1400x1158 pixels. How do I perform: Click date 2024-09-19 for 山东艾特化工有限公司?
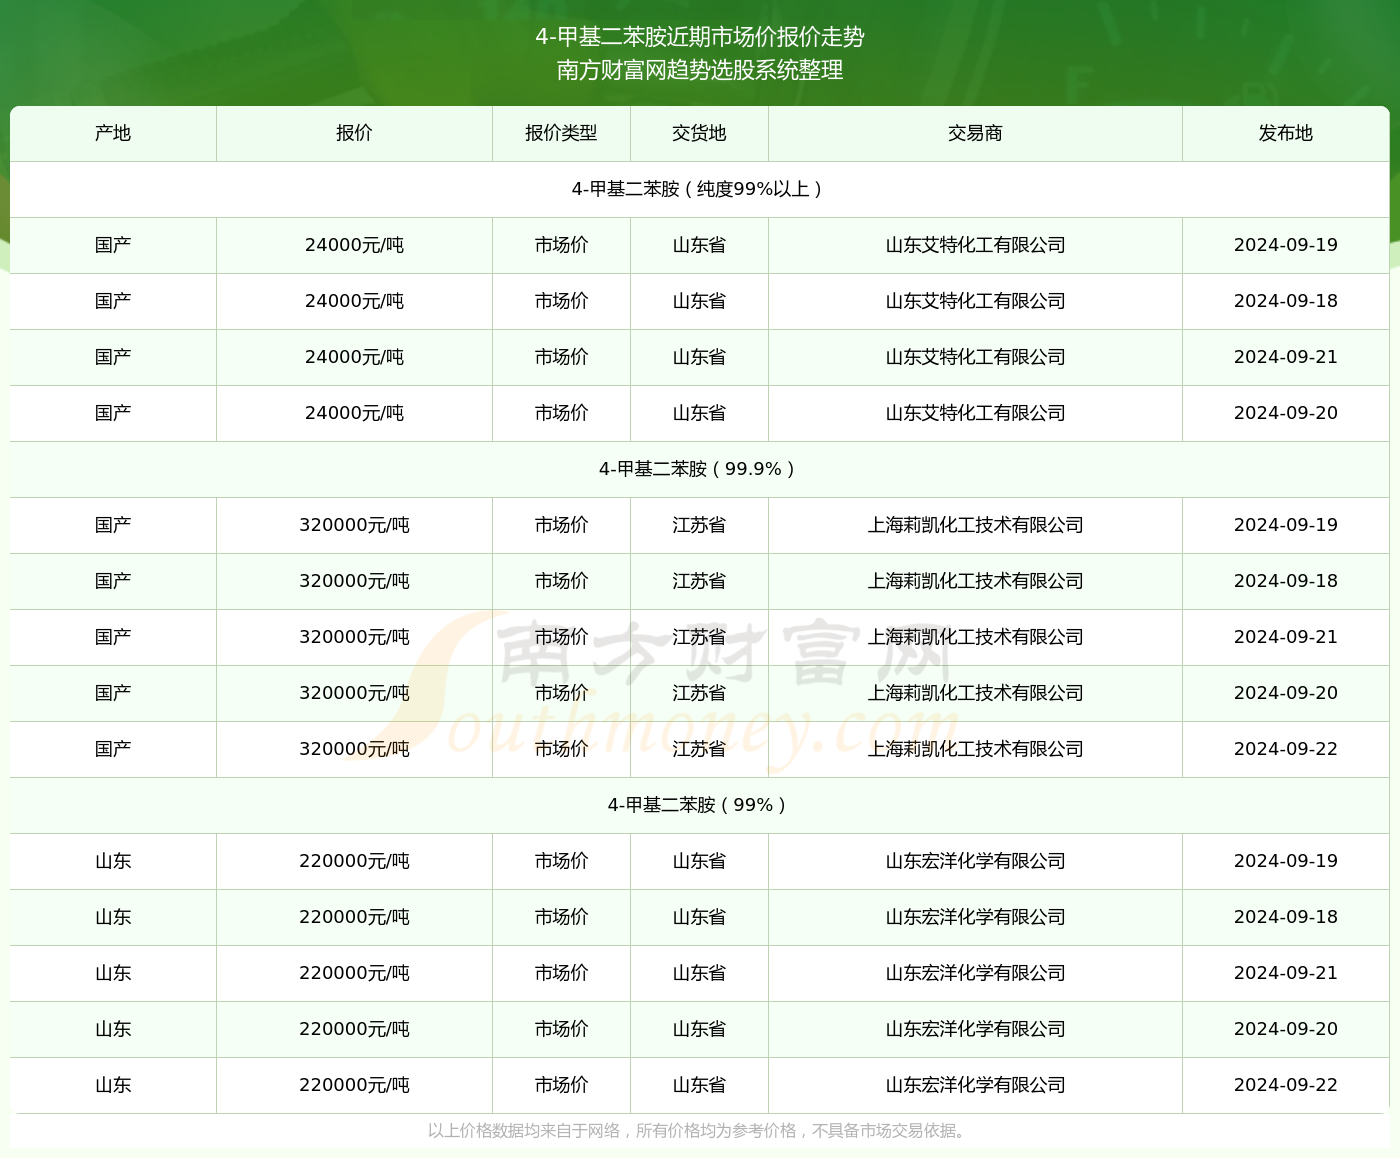coord(1286,245)
